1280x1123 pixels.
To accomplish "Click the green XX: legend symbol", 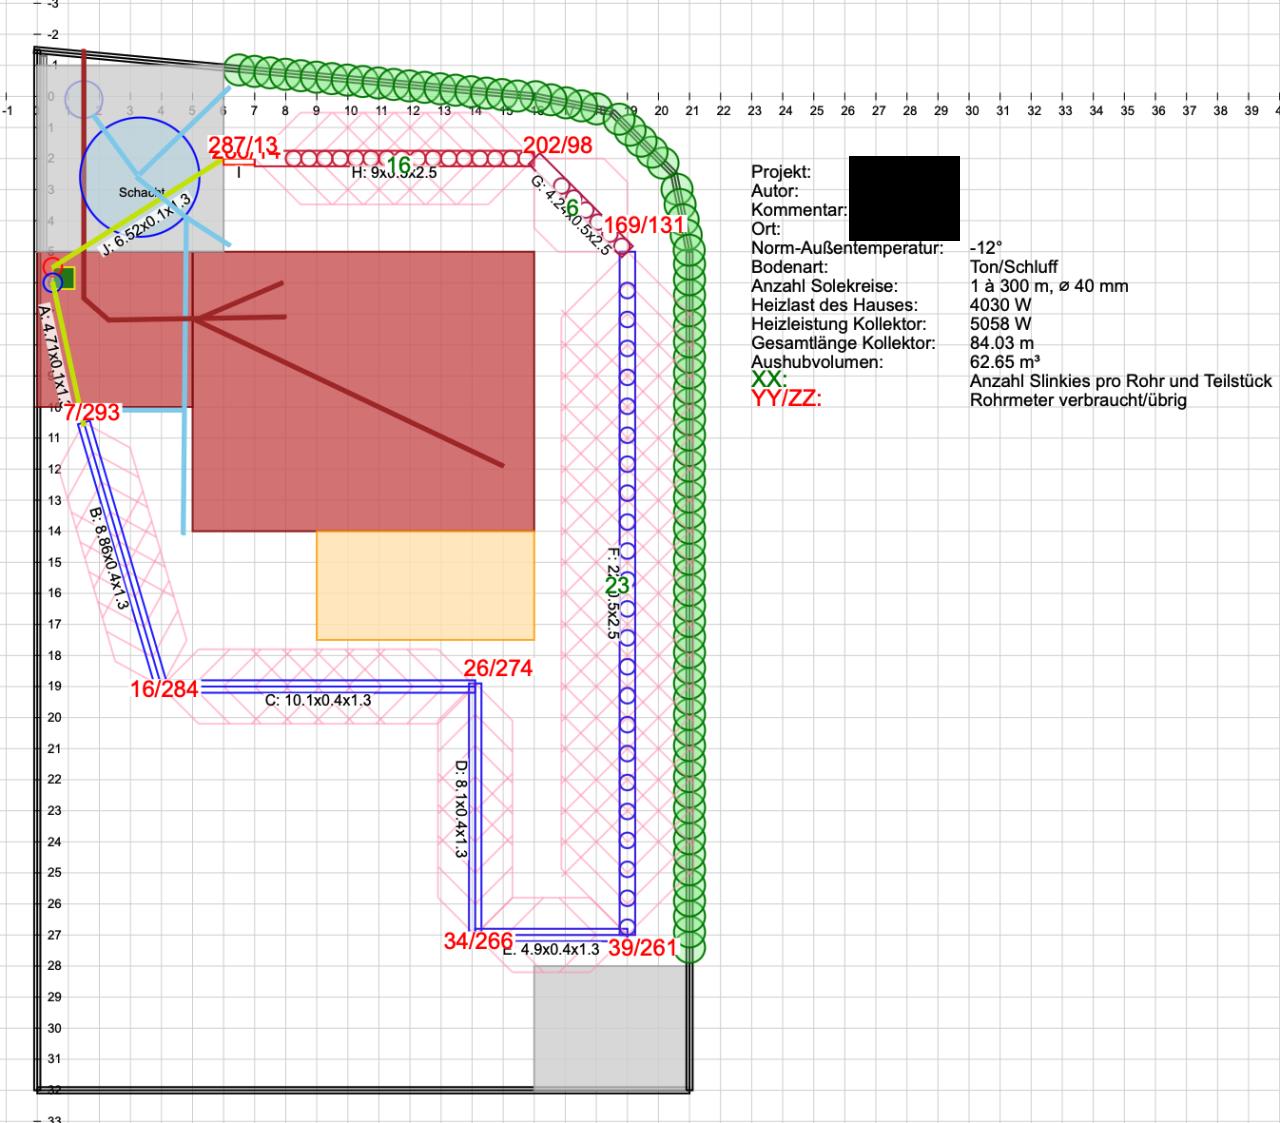I will click(x=768, y=381).
